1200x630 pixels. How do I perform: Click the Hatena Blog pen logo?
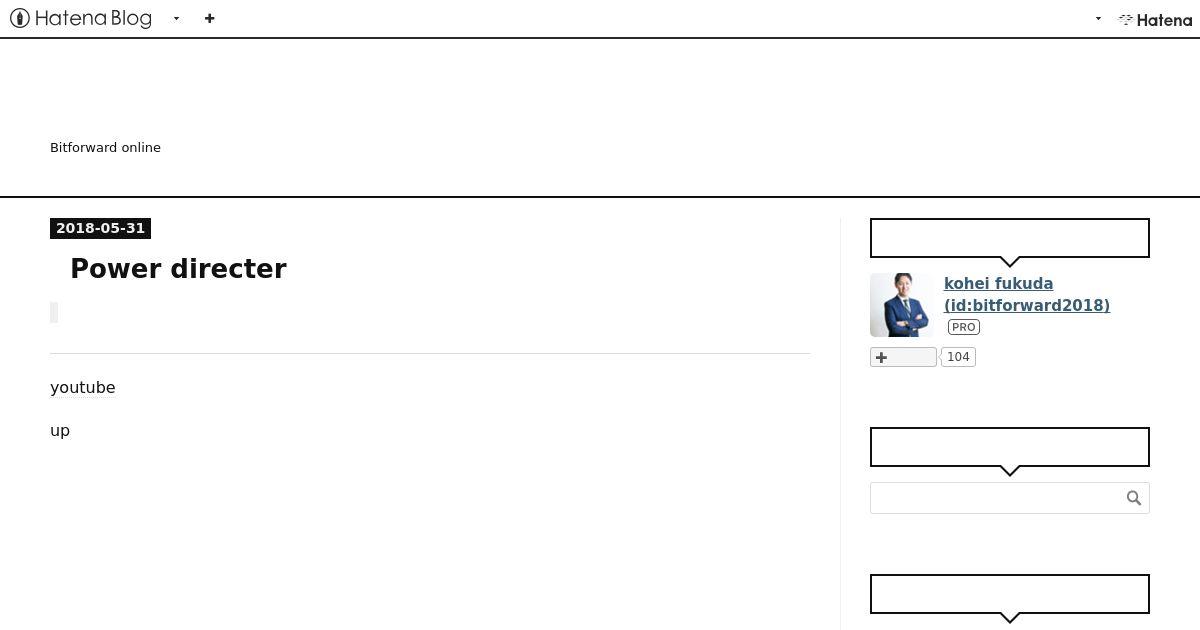click(x=19, y=18)
